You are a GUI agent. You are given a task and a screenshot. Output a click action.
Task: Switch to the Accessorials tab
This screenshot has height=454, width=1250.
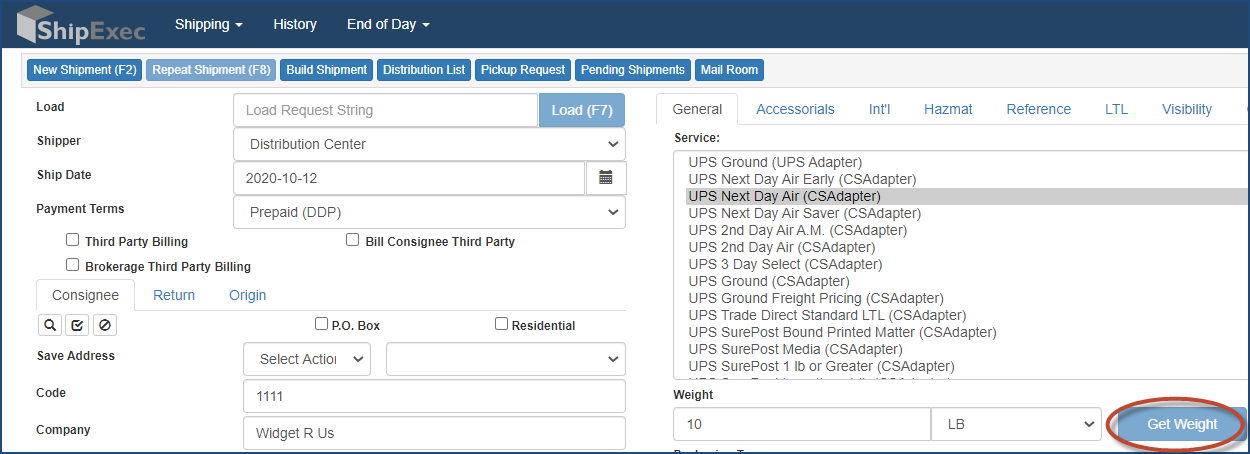795,109
